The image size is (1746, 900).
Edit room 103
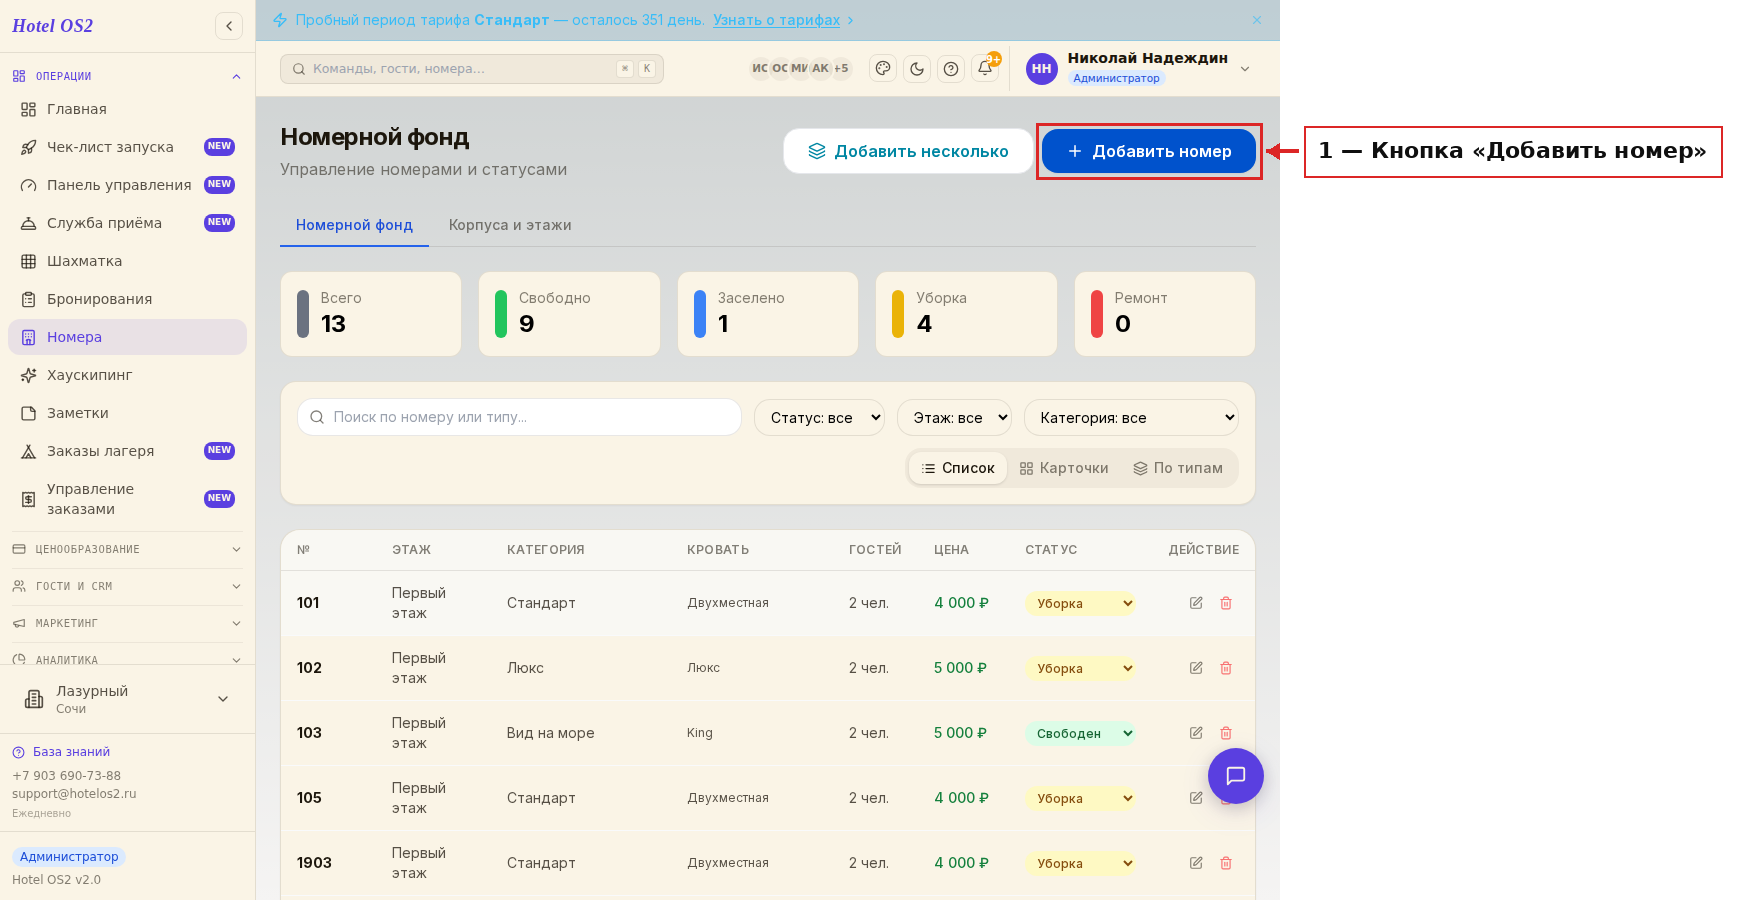[x=1196, y=733]
